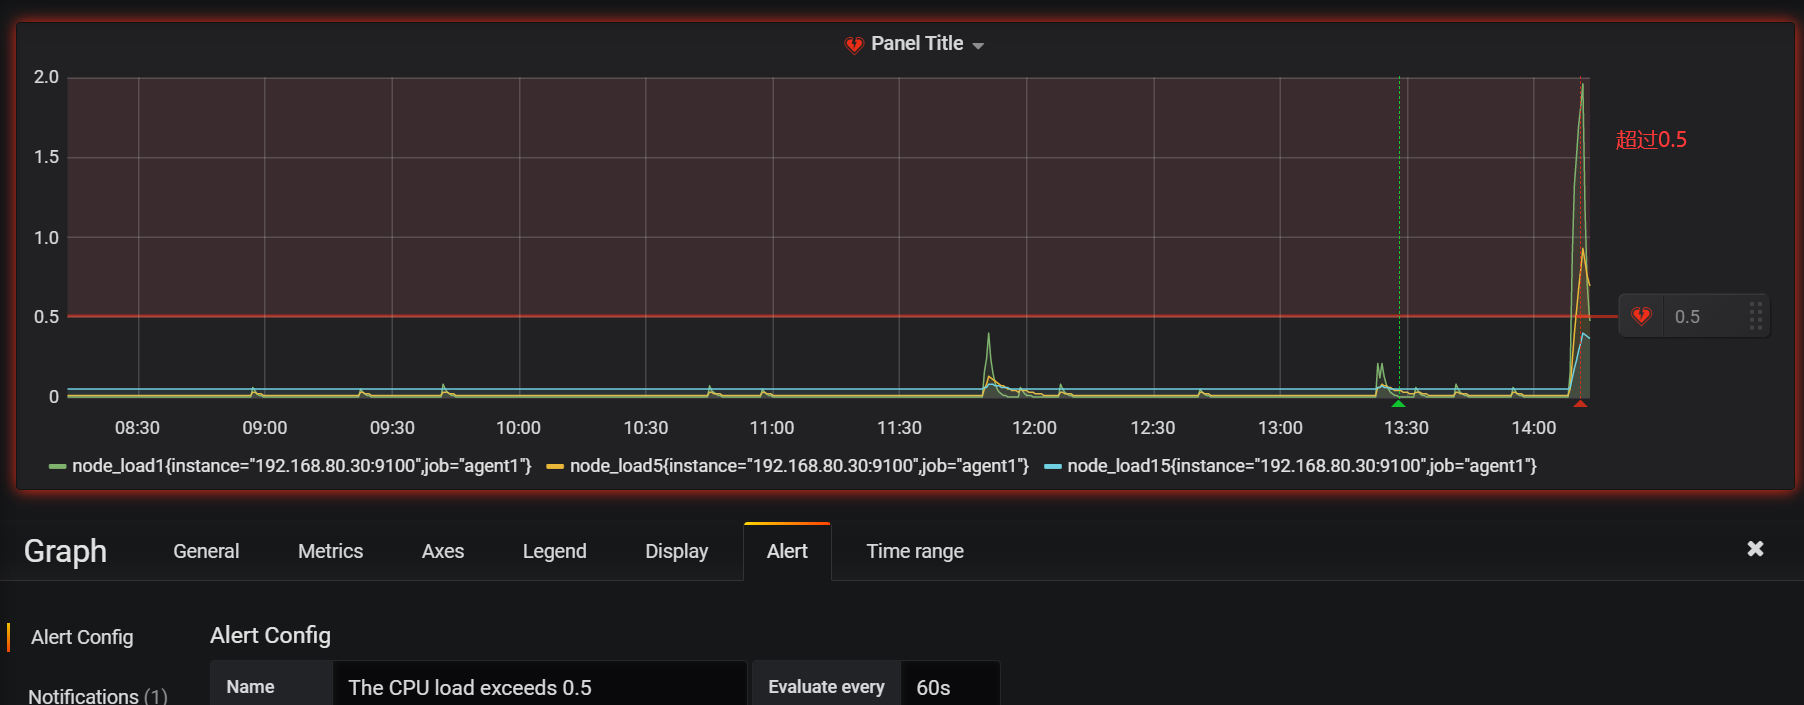Open Notifications (1) in the side menu

98,696
